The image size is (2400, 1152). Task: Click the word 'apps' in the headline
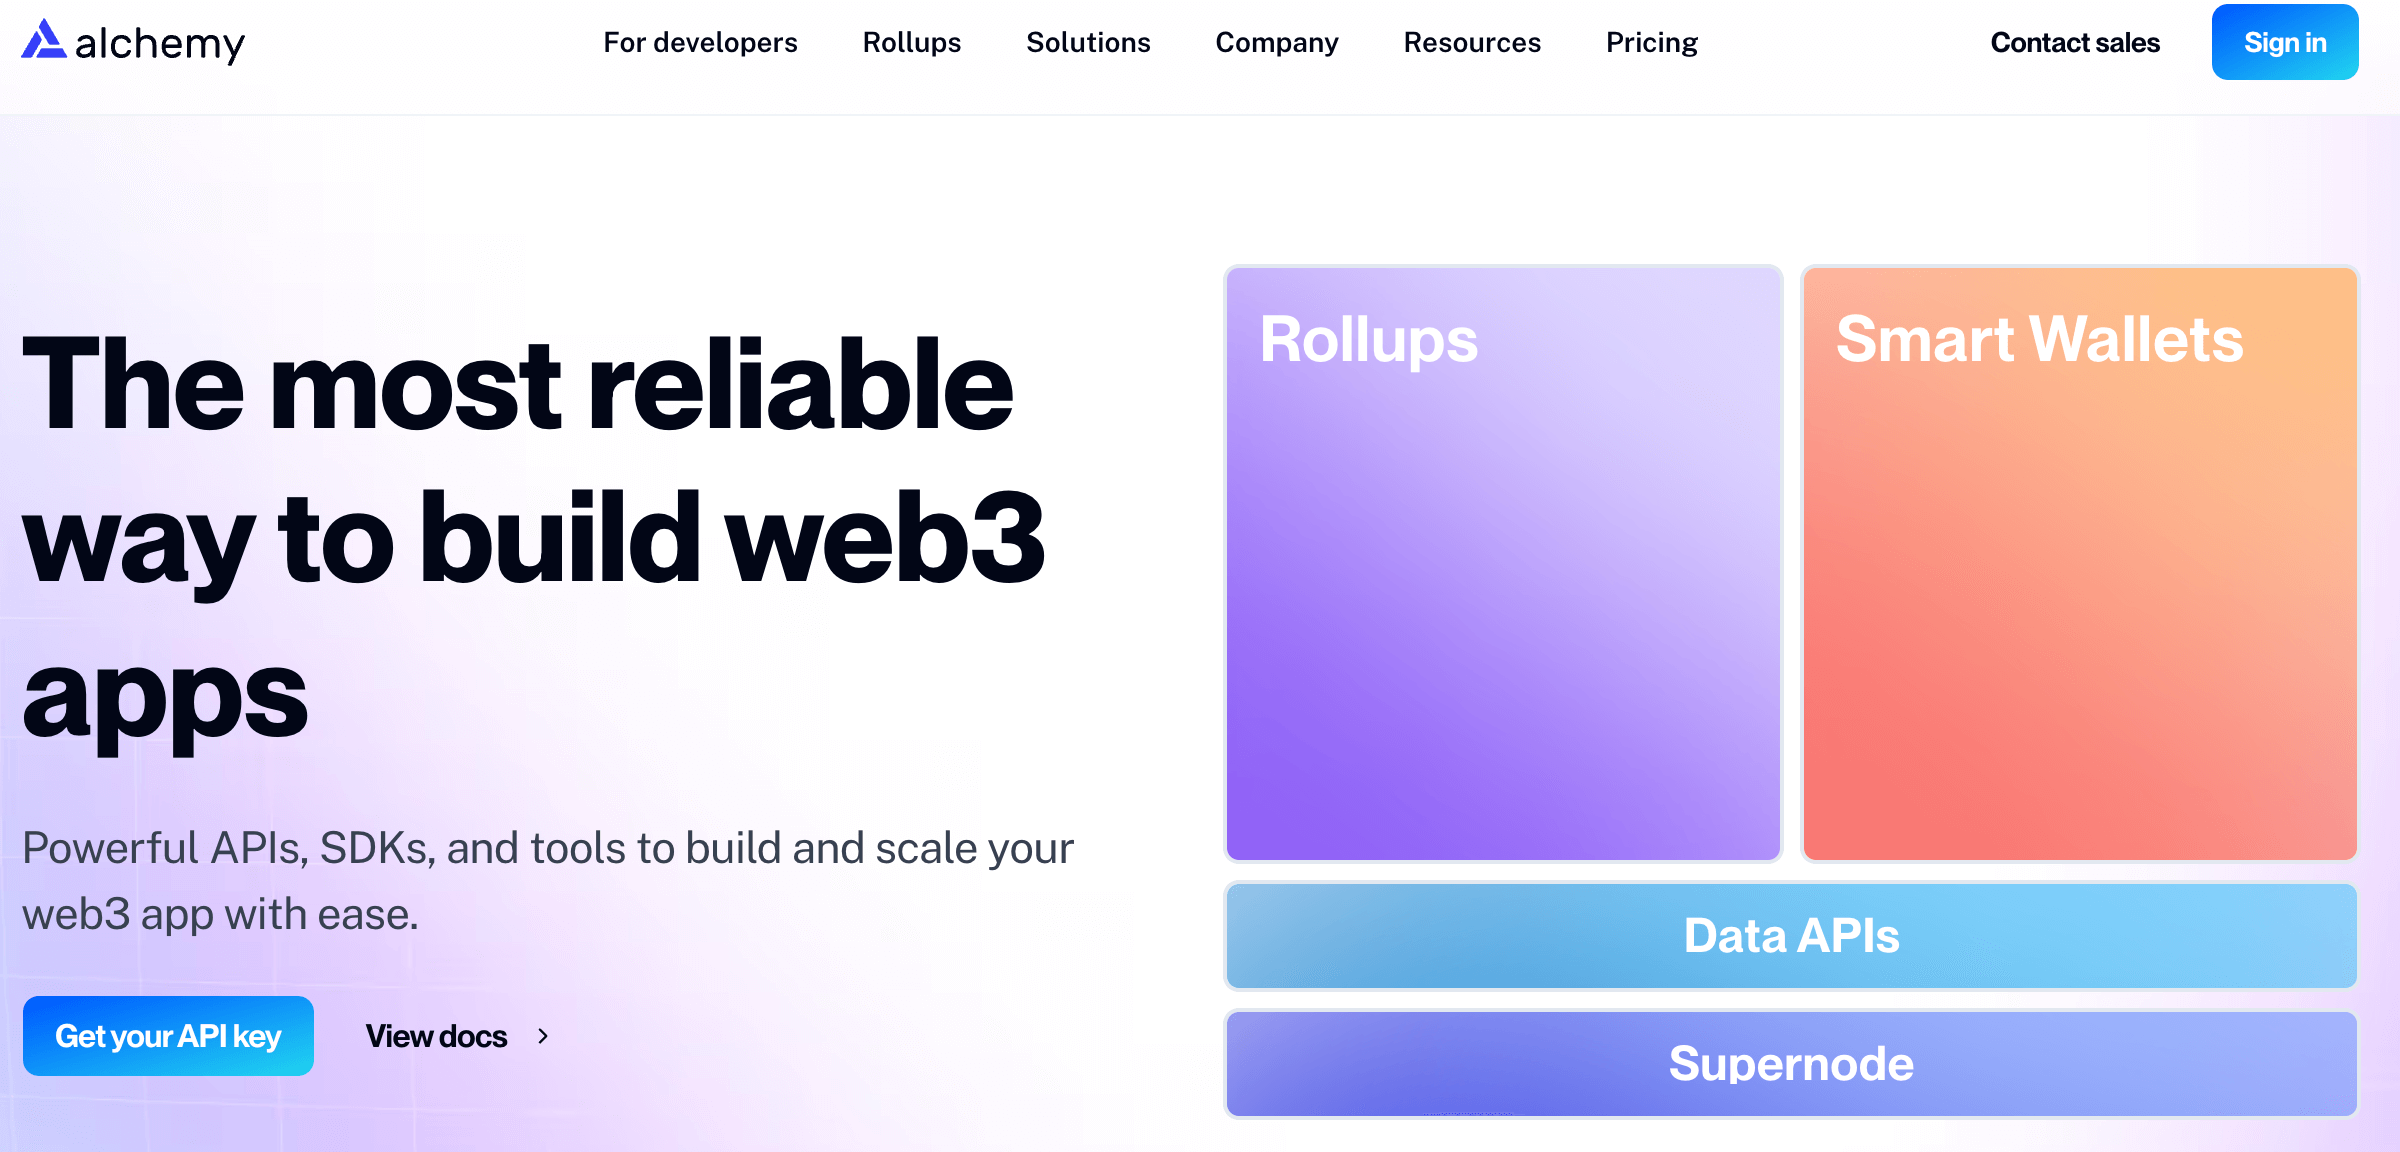tap(166, 697)
